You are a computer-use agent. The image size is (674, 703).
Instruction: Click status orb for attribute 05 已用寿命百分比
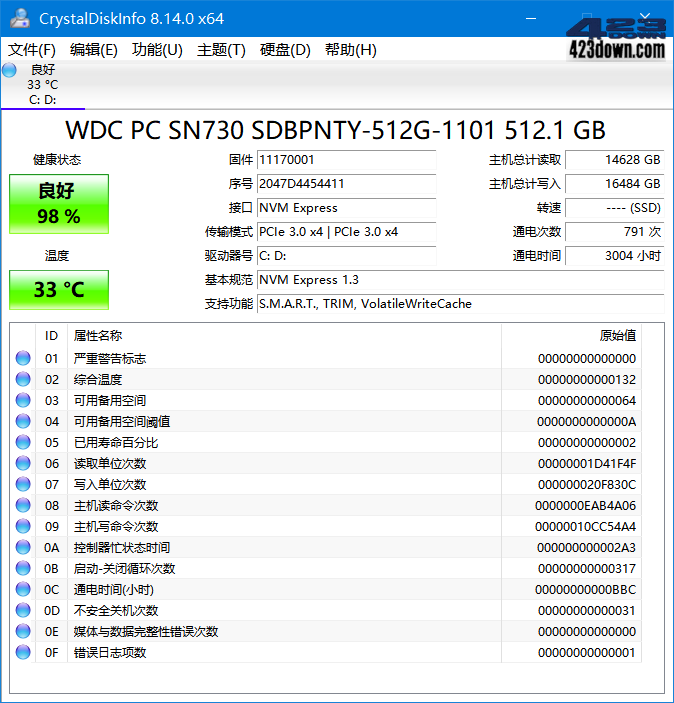coord(23,443)
